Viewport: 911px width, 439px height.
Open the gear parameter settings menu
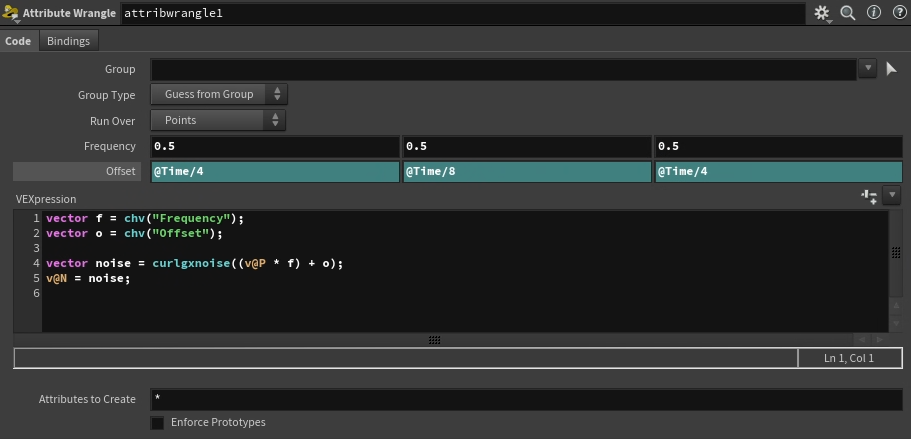coord(823,13)
